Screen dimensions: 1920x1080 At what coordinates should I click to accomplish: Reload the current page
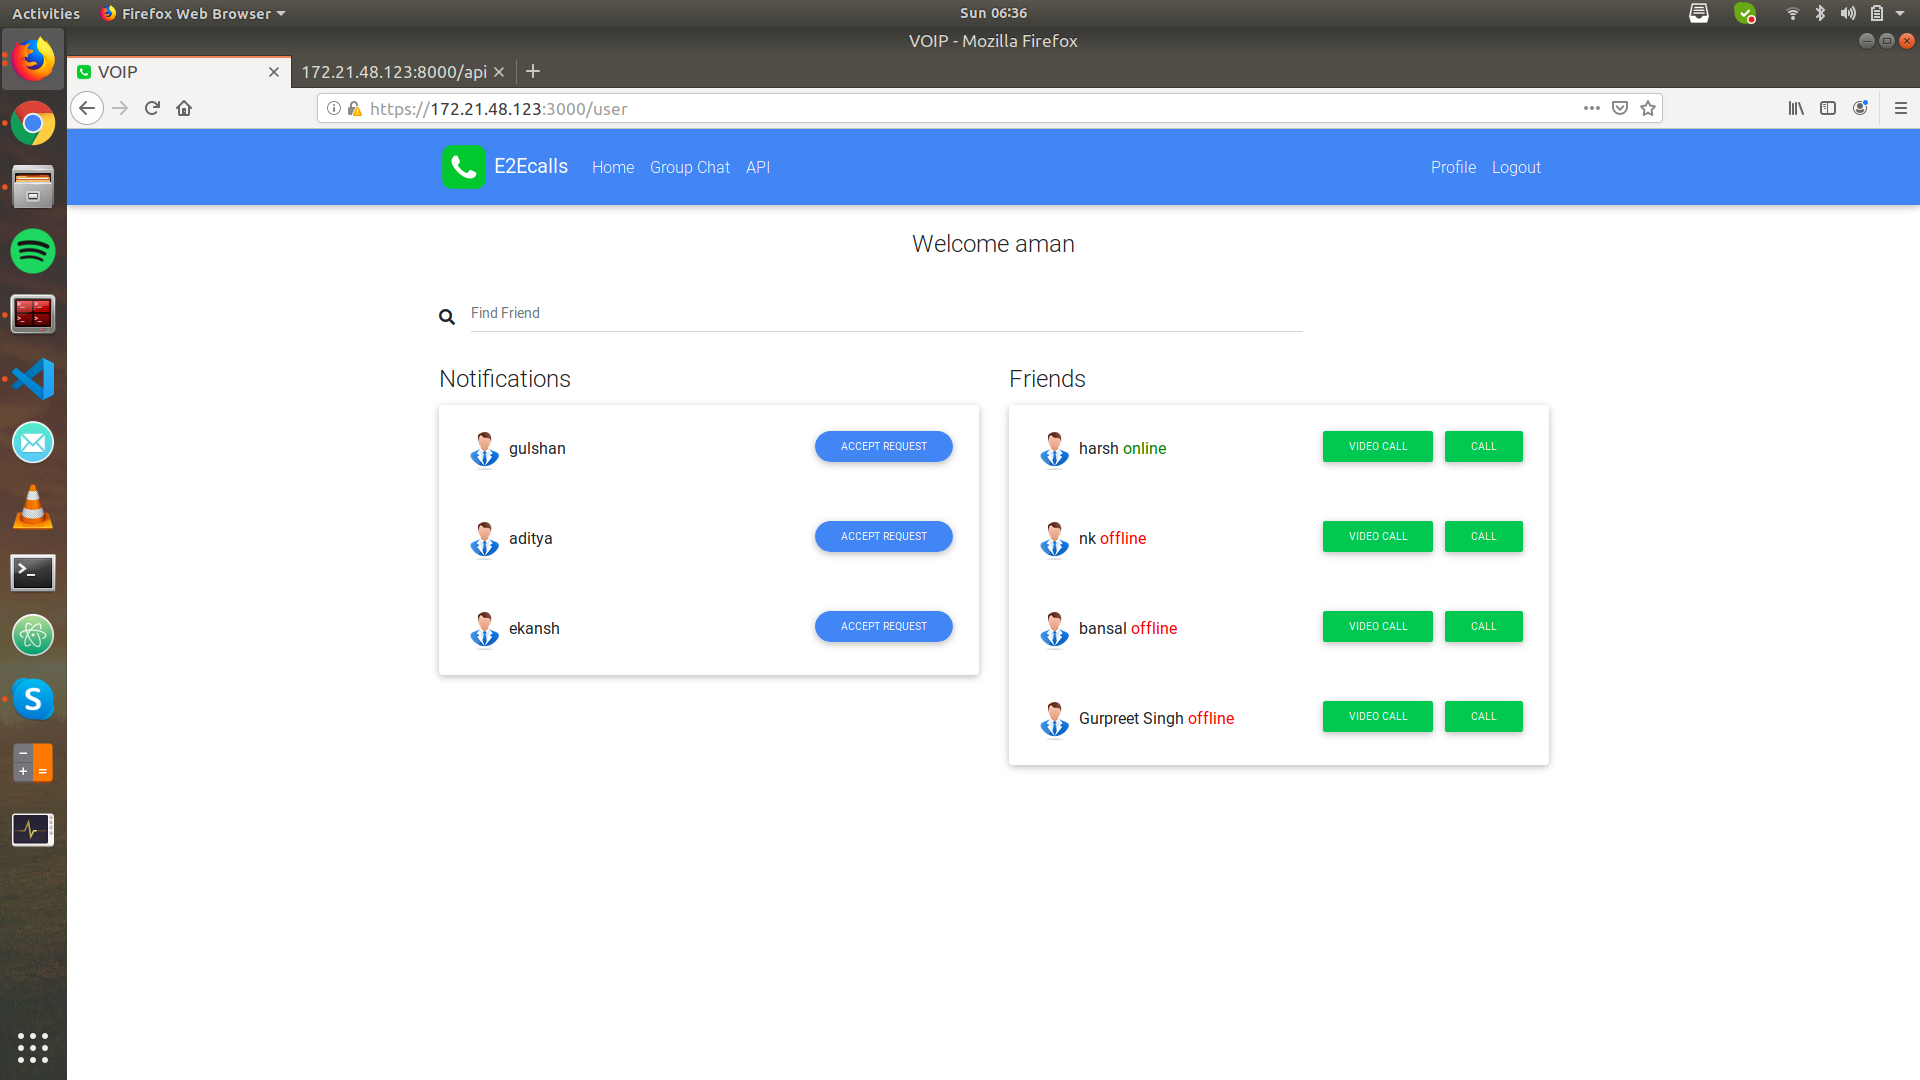(152, 108)
